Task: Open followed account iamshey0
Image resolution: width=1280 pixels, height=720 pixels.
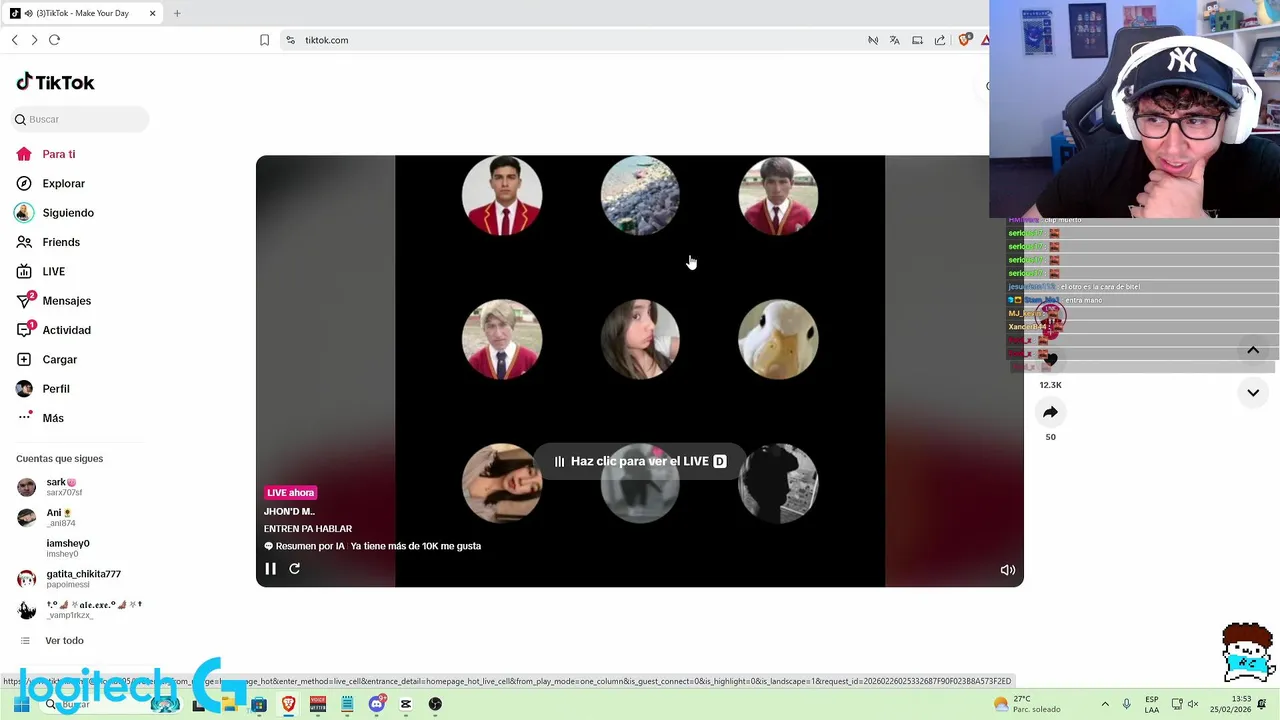Action: tap(67, 548)
